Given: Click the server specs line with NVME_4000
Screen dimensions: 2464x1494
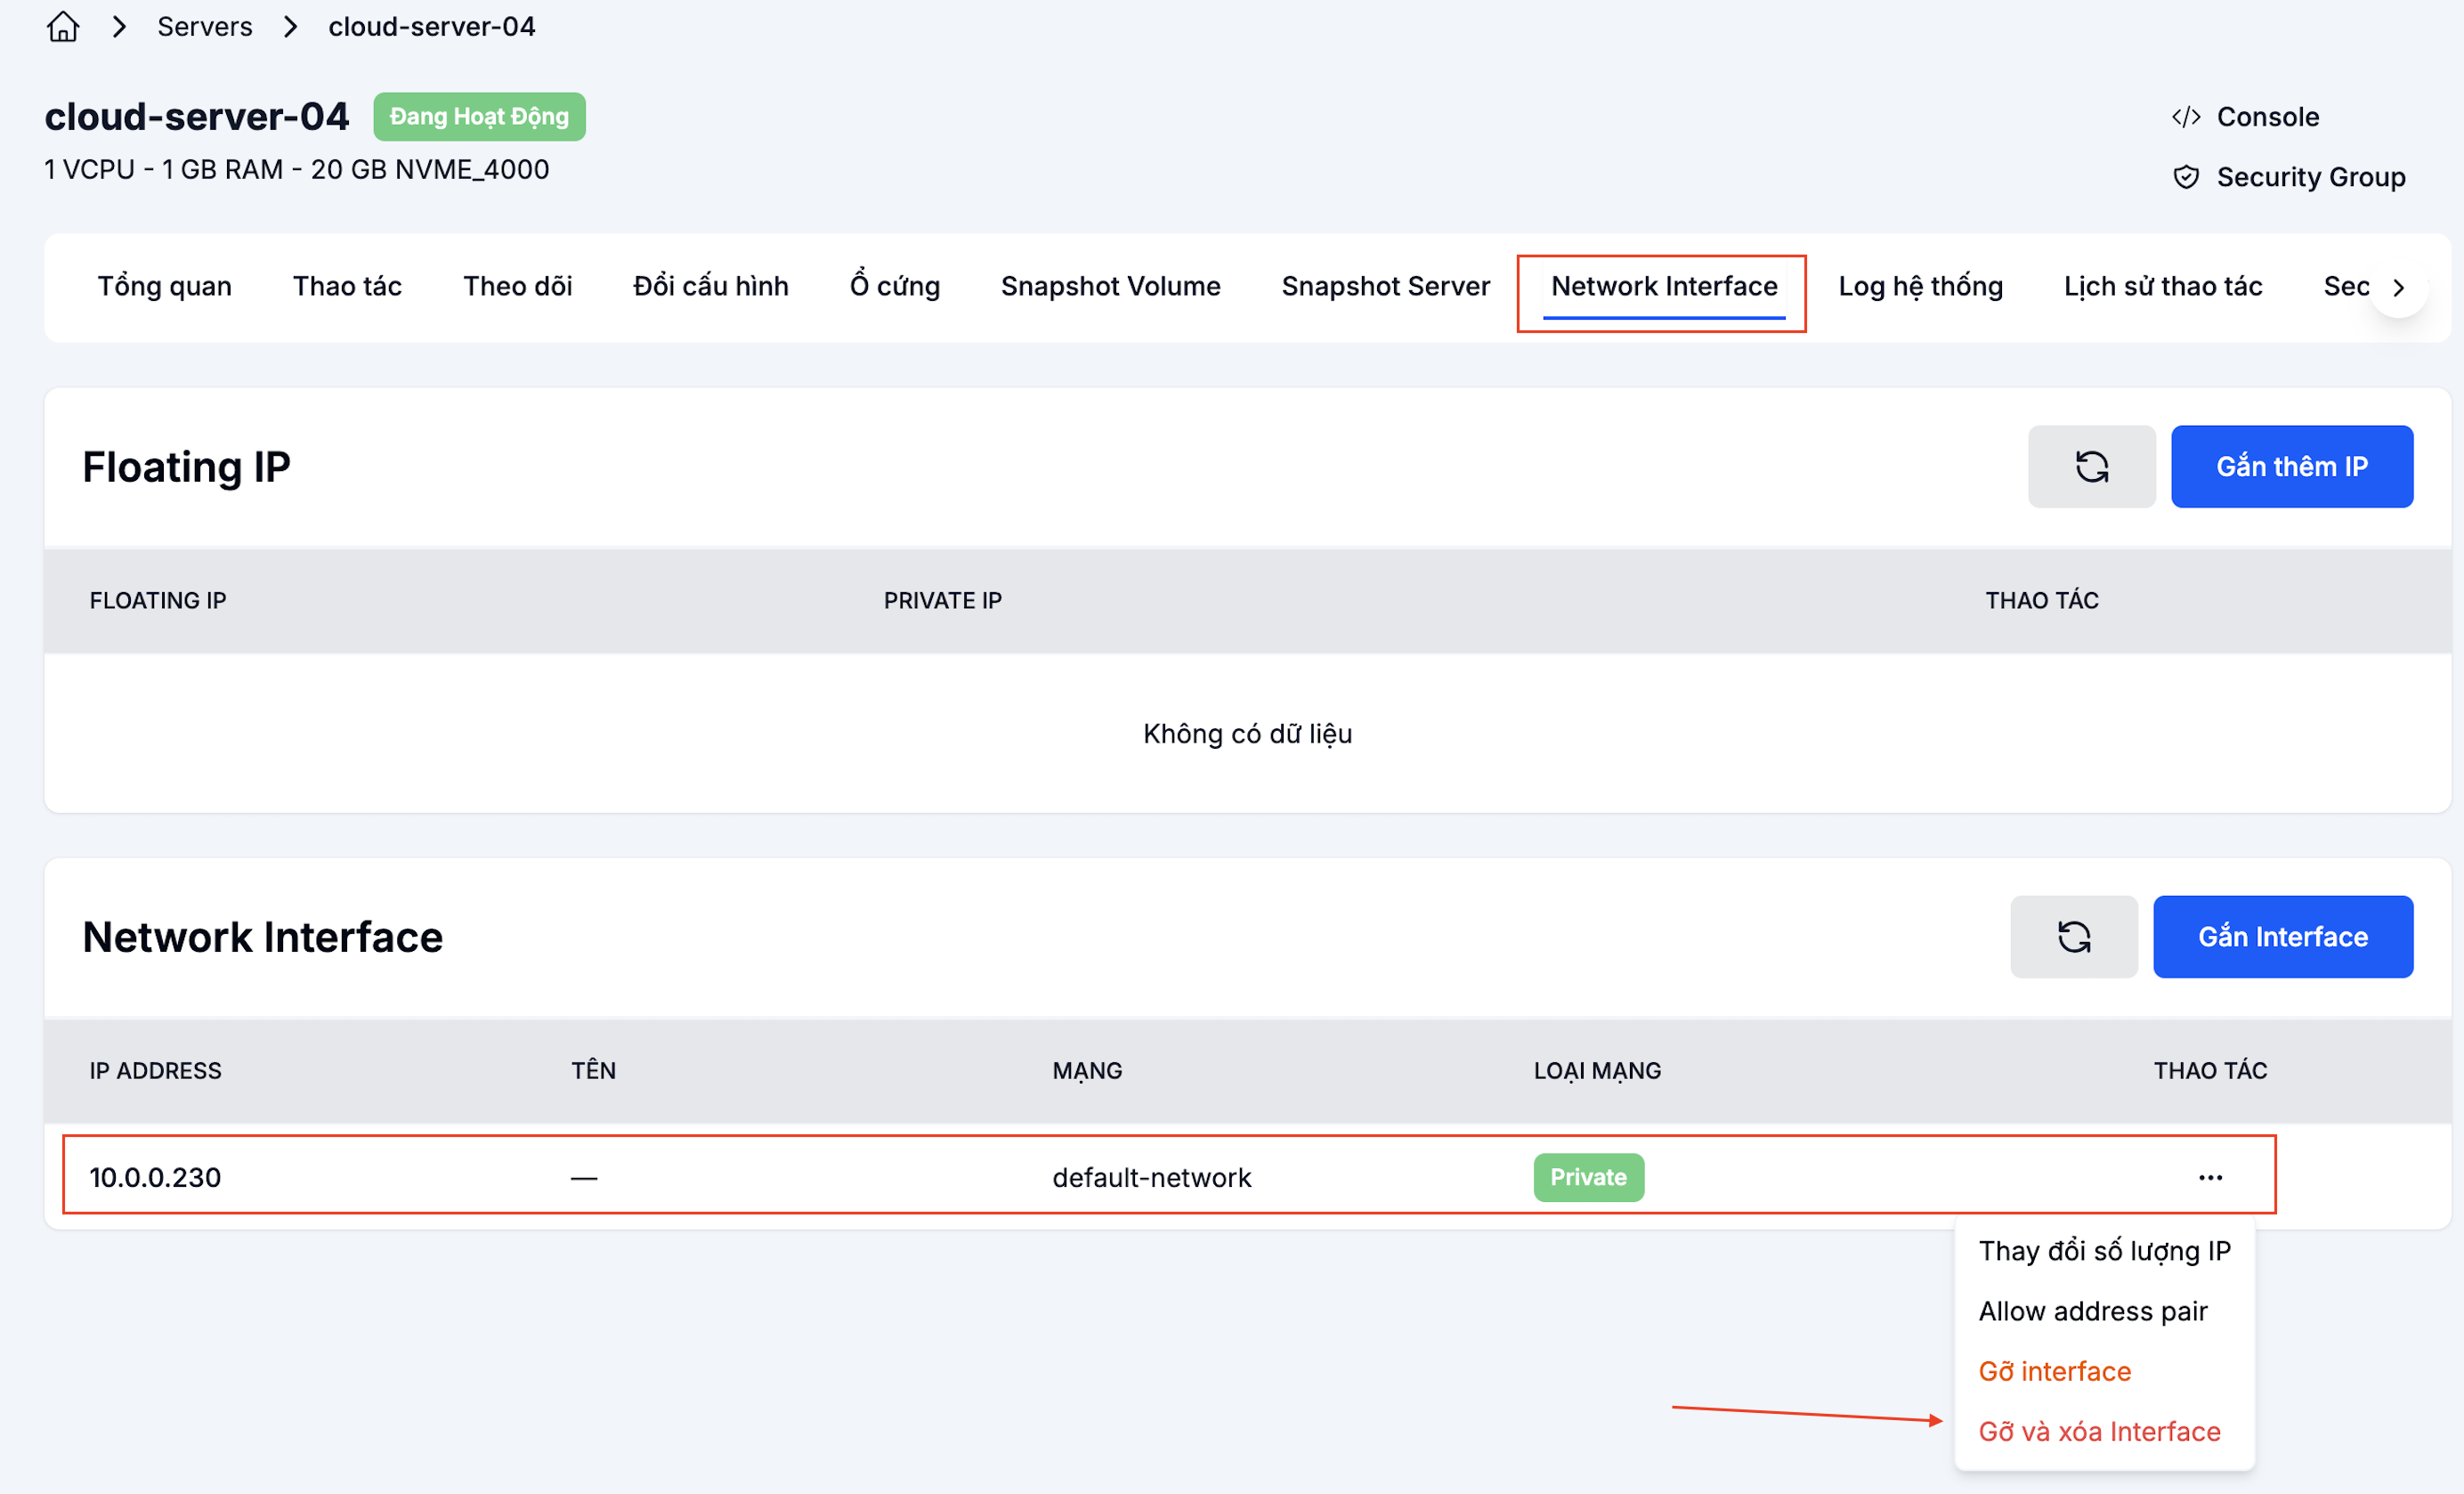Looking at the screenshot, I should (x=297, y=170).
